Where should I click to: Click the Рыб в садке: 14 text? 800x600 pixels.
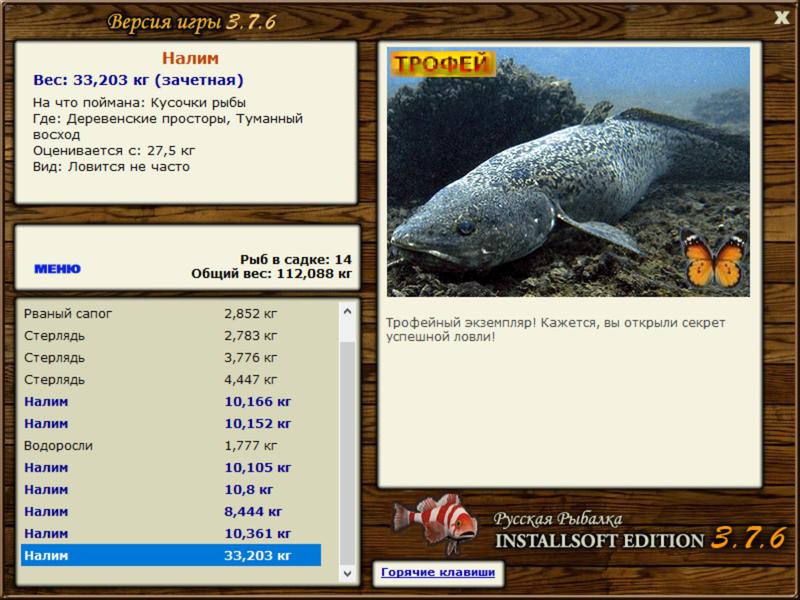point(295,260)
